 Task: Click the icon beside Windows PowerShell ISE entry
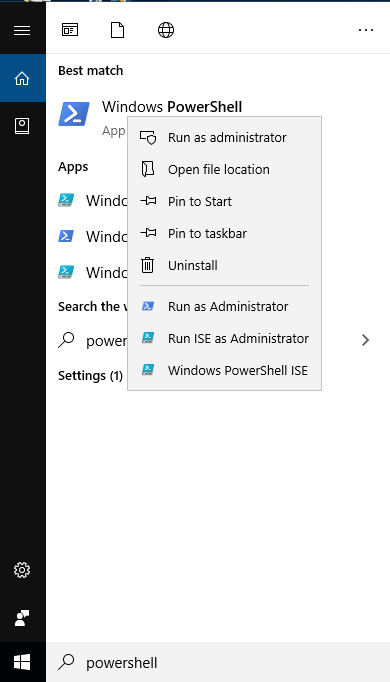148,370
